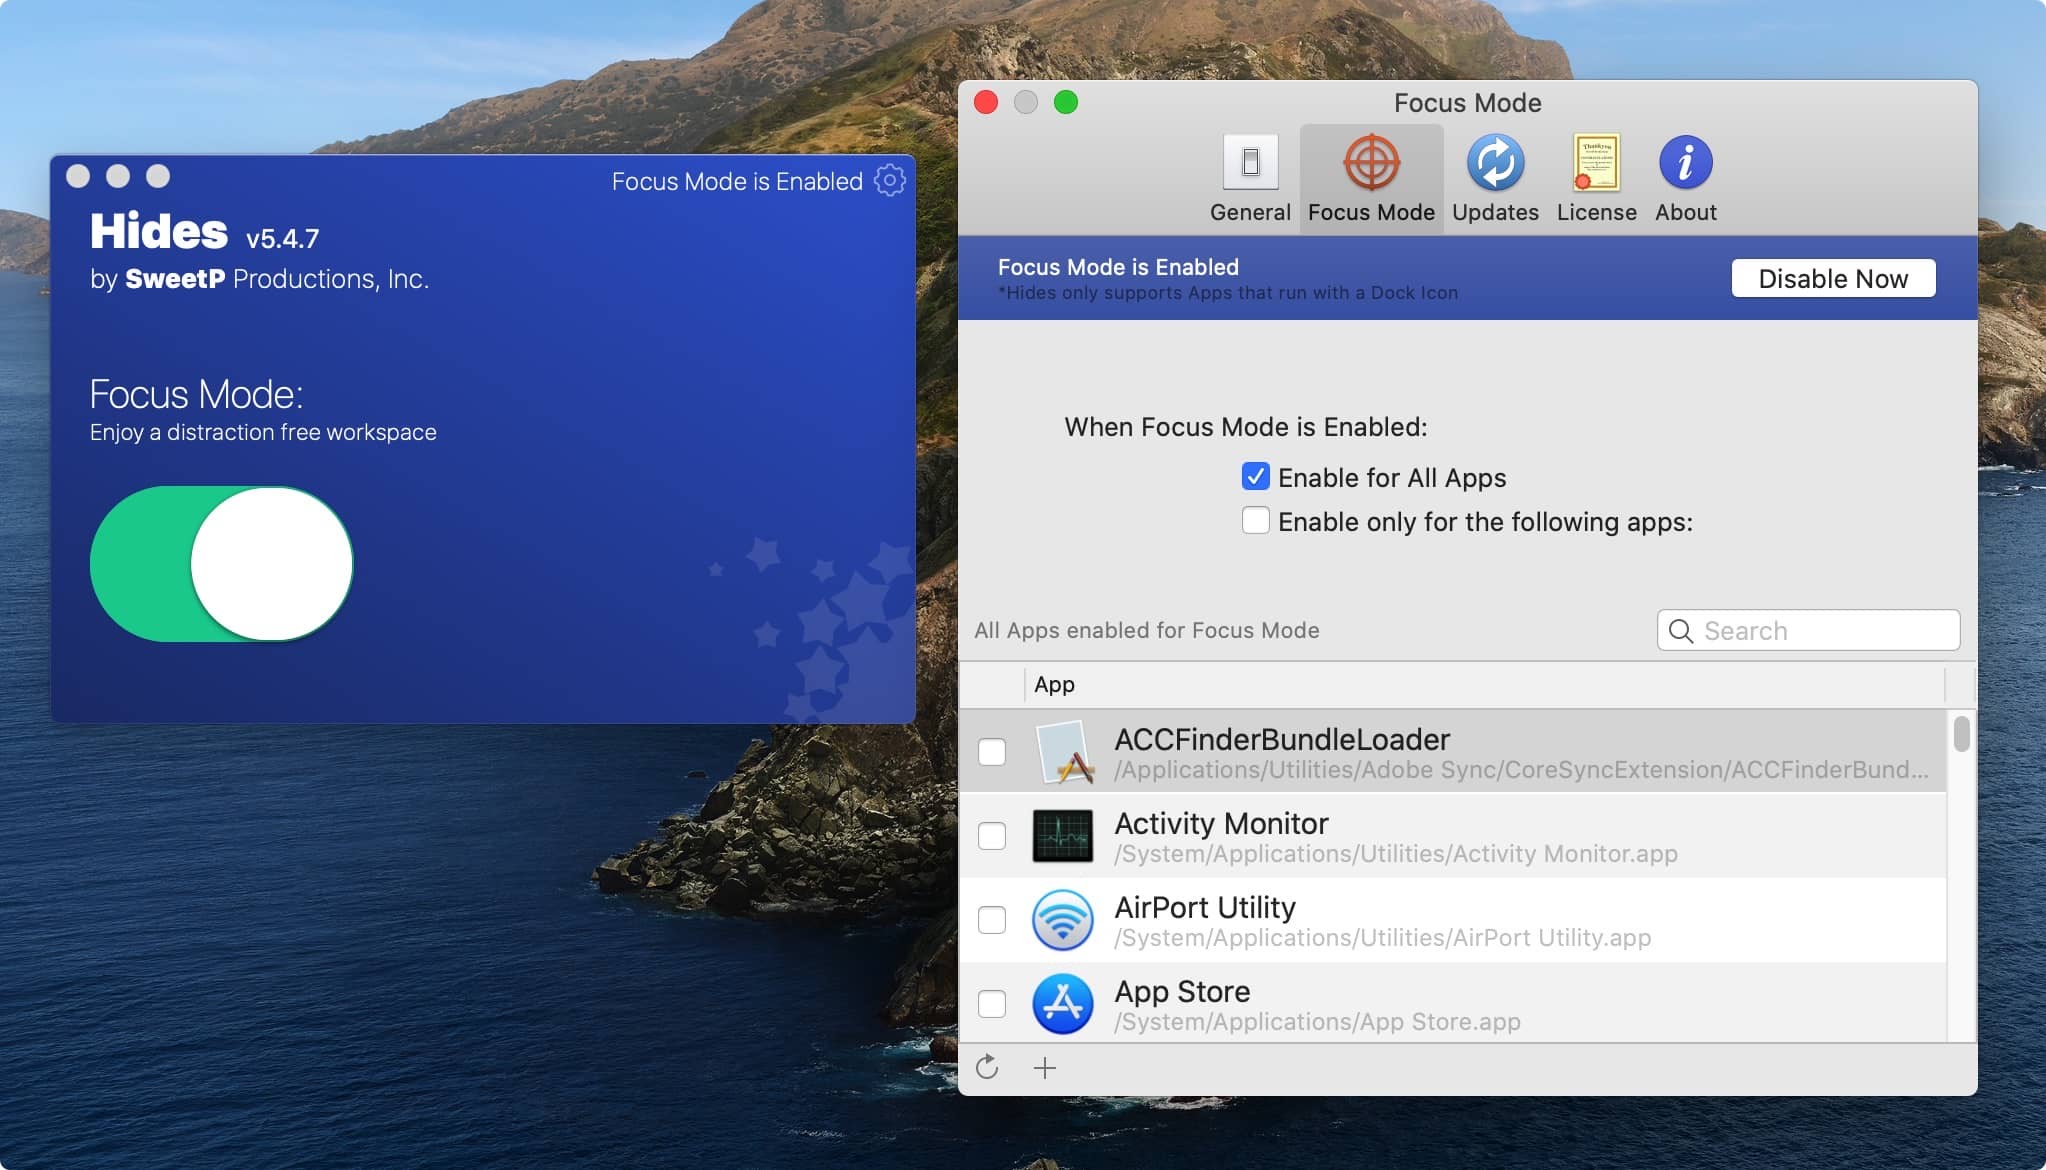
Task: Click the Adobe Sync CoreSyncExtension path text
Action: 1521,770
